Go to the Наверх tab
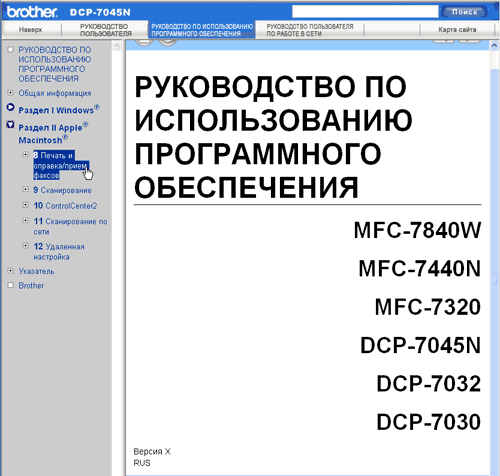Screen dimensions: 500x476 pos(31,30)
